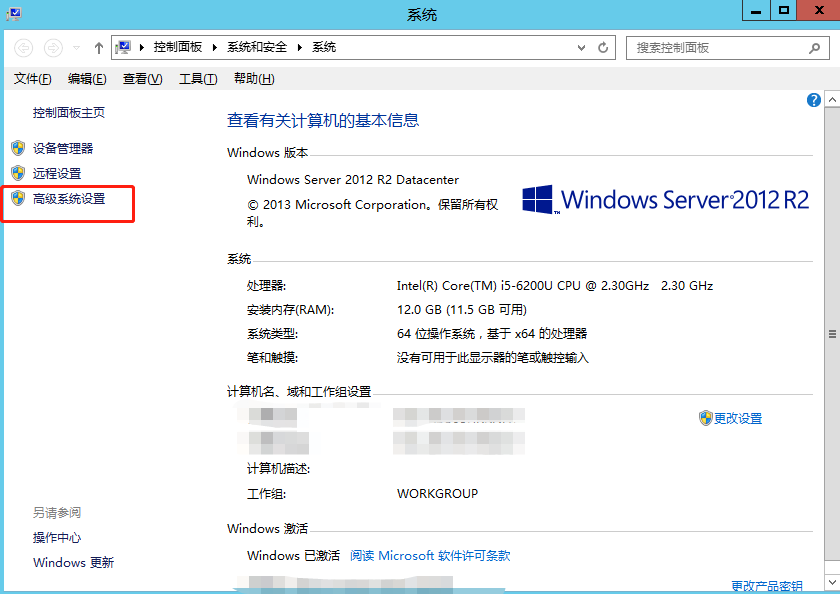Go up one level with the up arrow
This screenshot has height=594, width=840.
99,48
